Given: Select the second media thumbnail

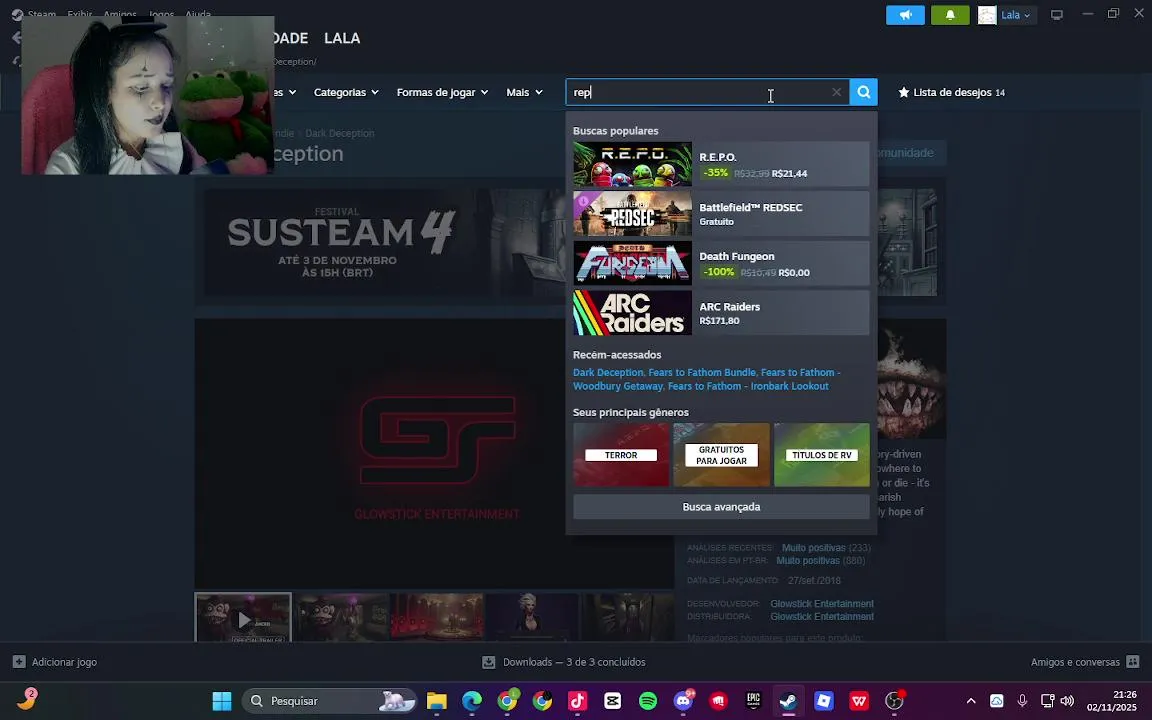Looking at the screenshot, I should [x=342, y=618].
